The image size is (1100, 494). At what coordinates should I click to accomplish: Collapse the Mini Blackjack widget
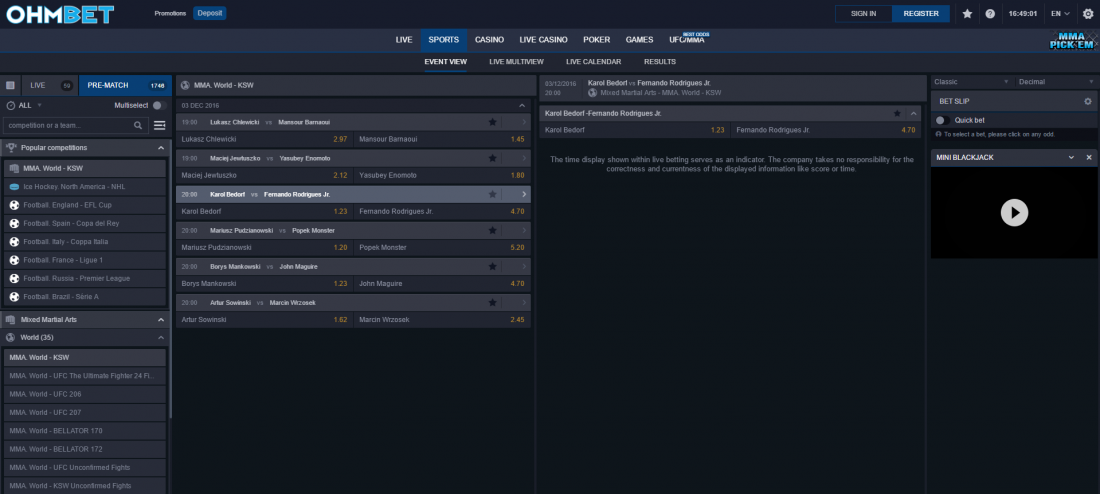[1071, 158]
